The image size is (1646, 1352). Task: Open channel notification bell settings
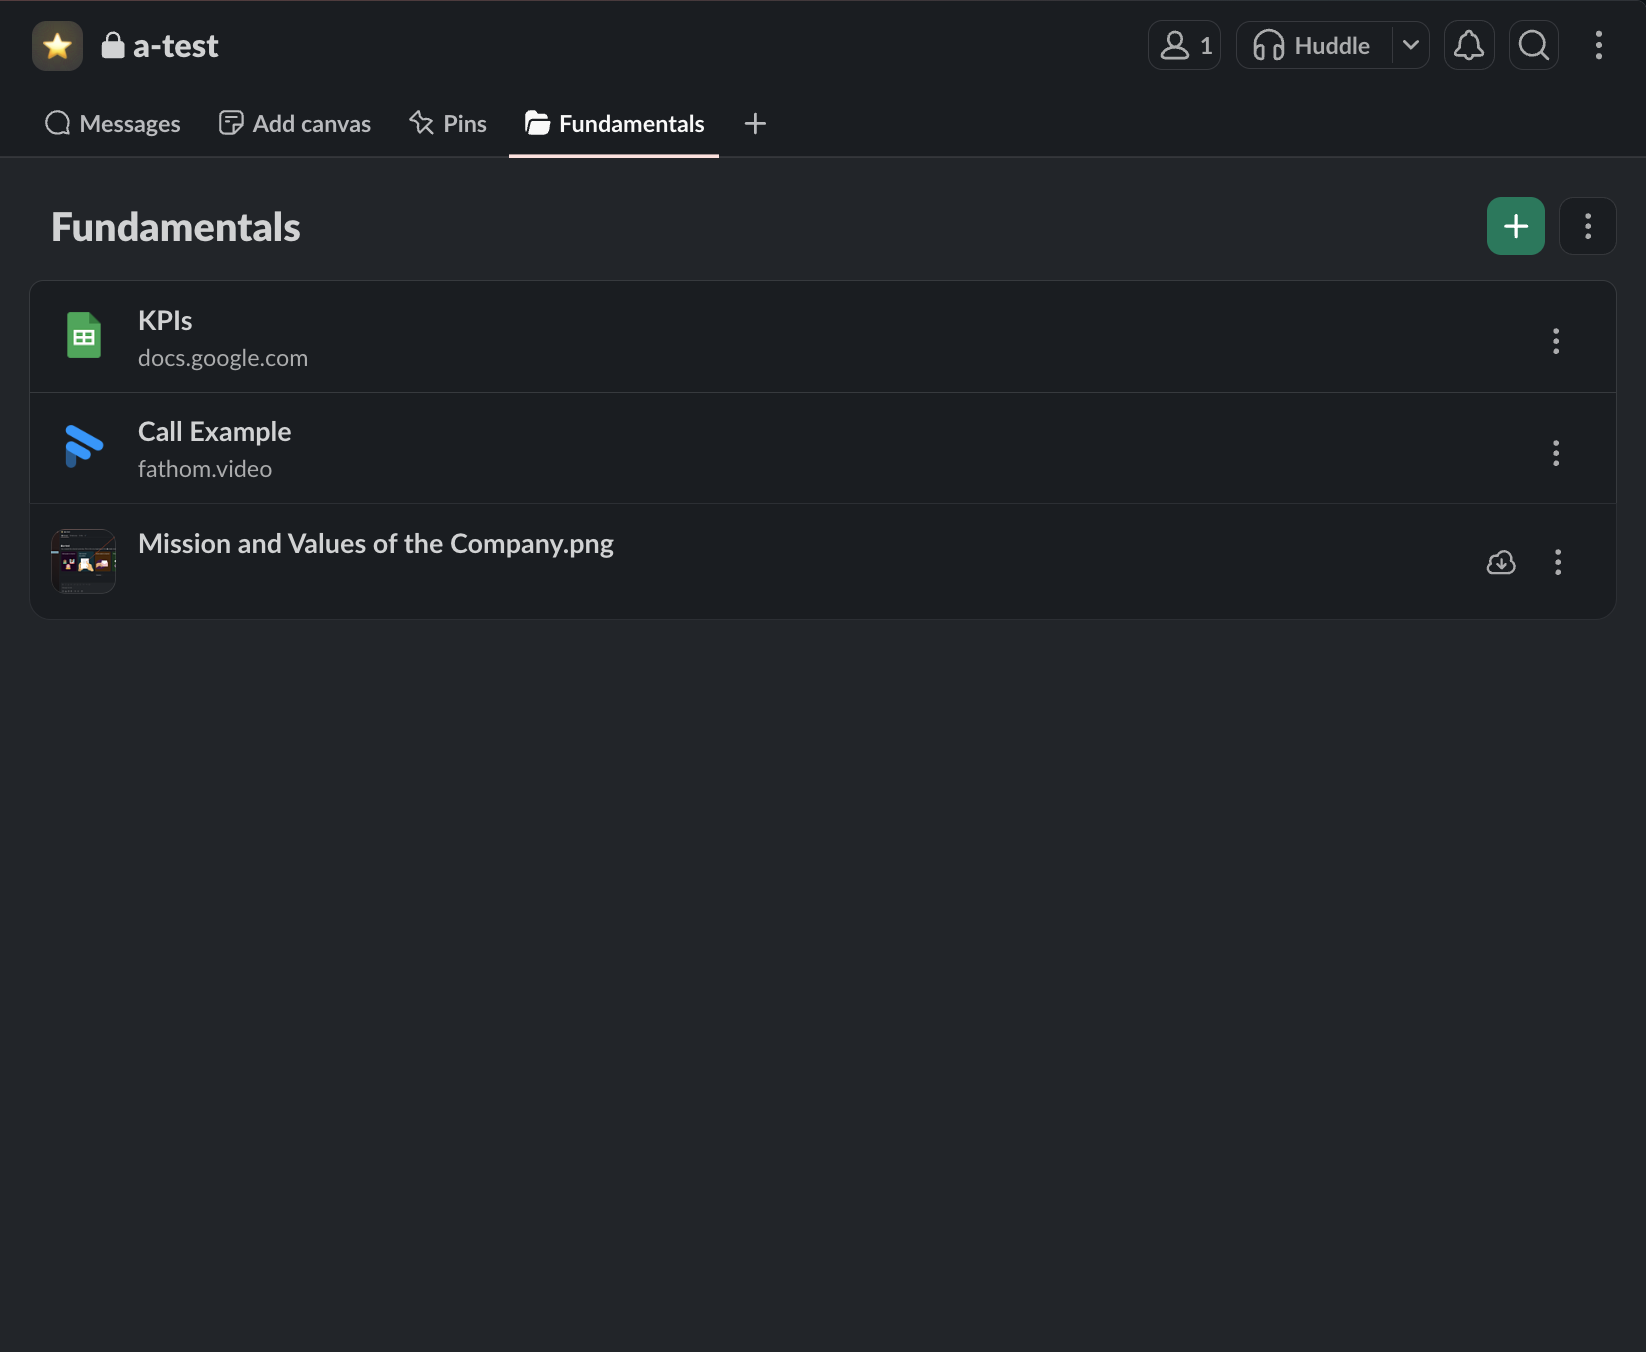(x=1468, y=46)
